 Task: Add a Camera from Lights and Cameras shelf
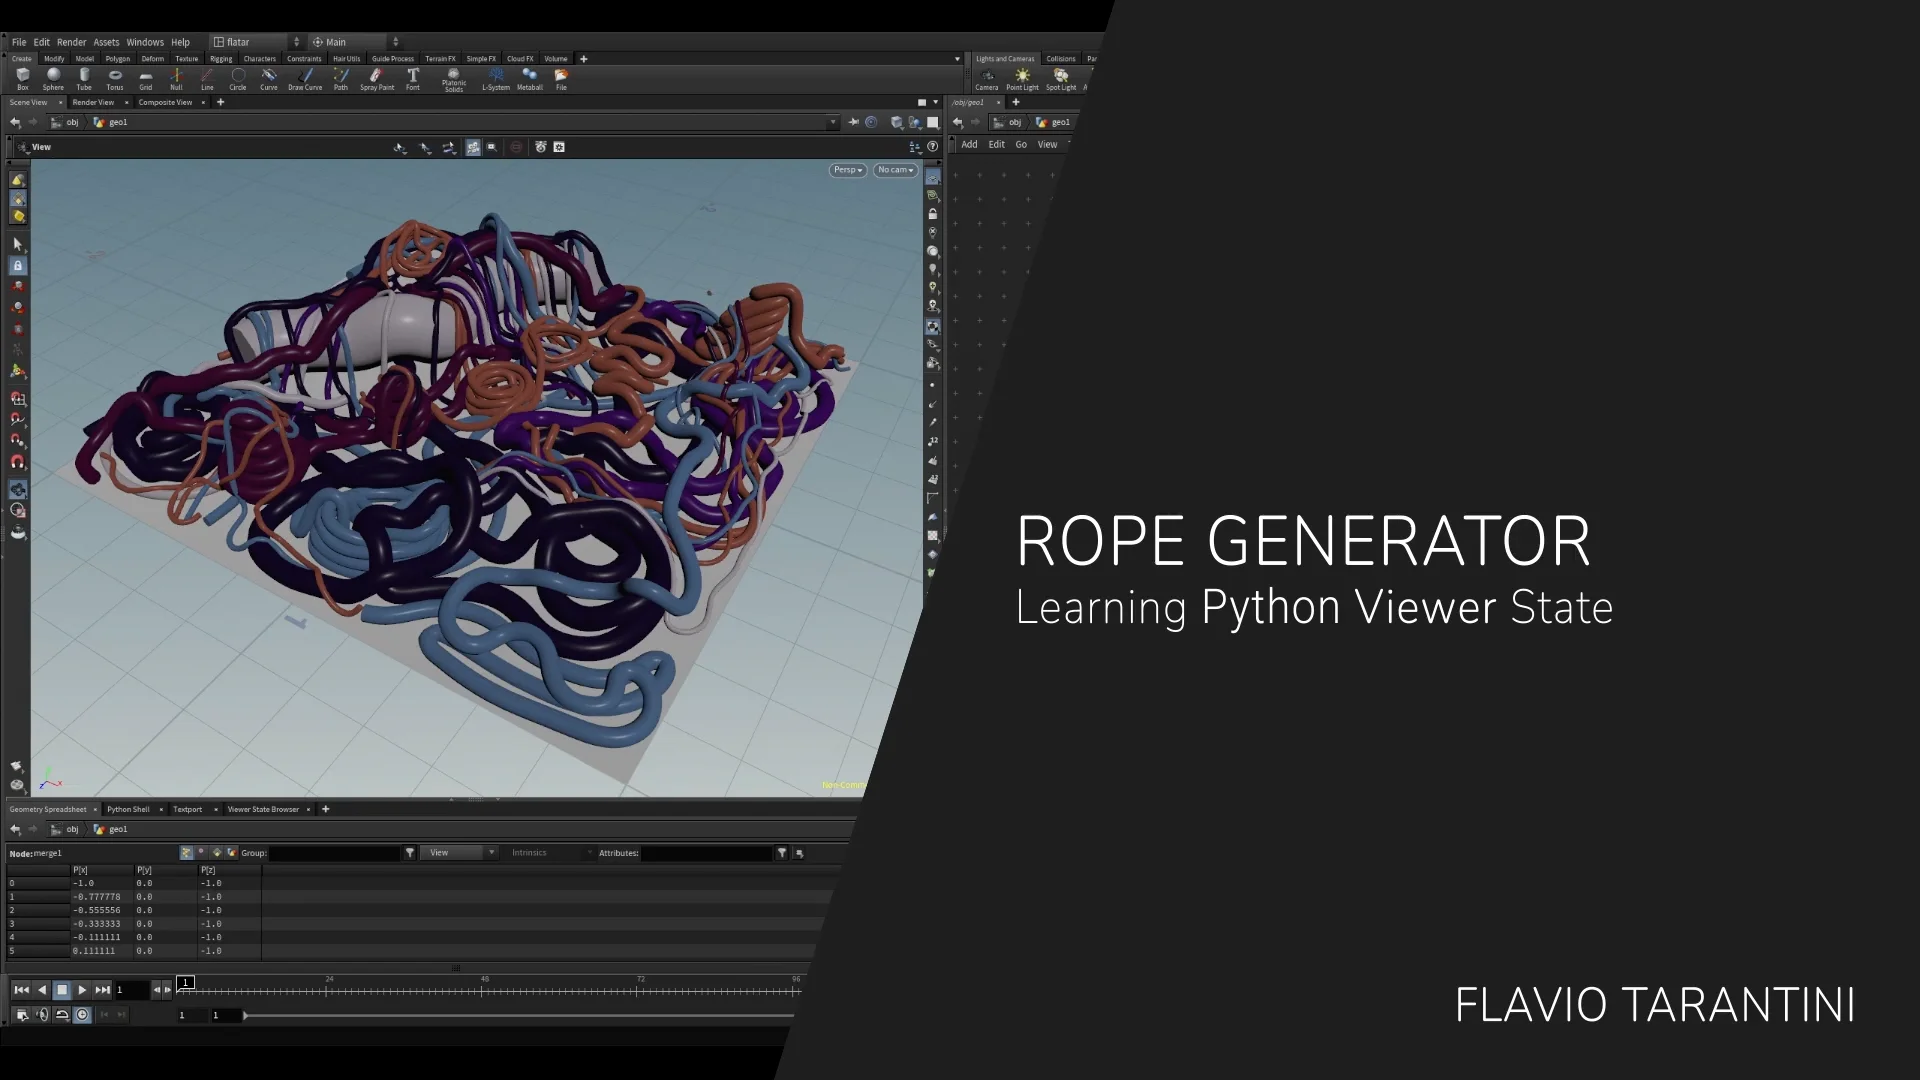[x=987, y=79]
